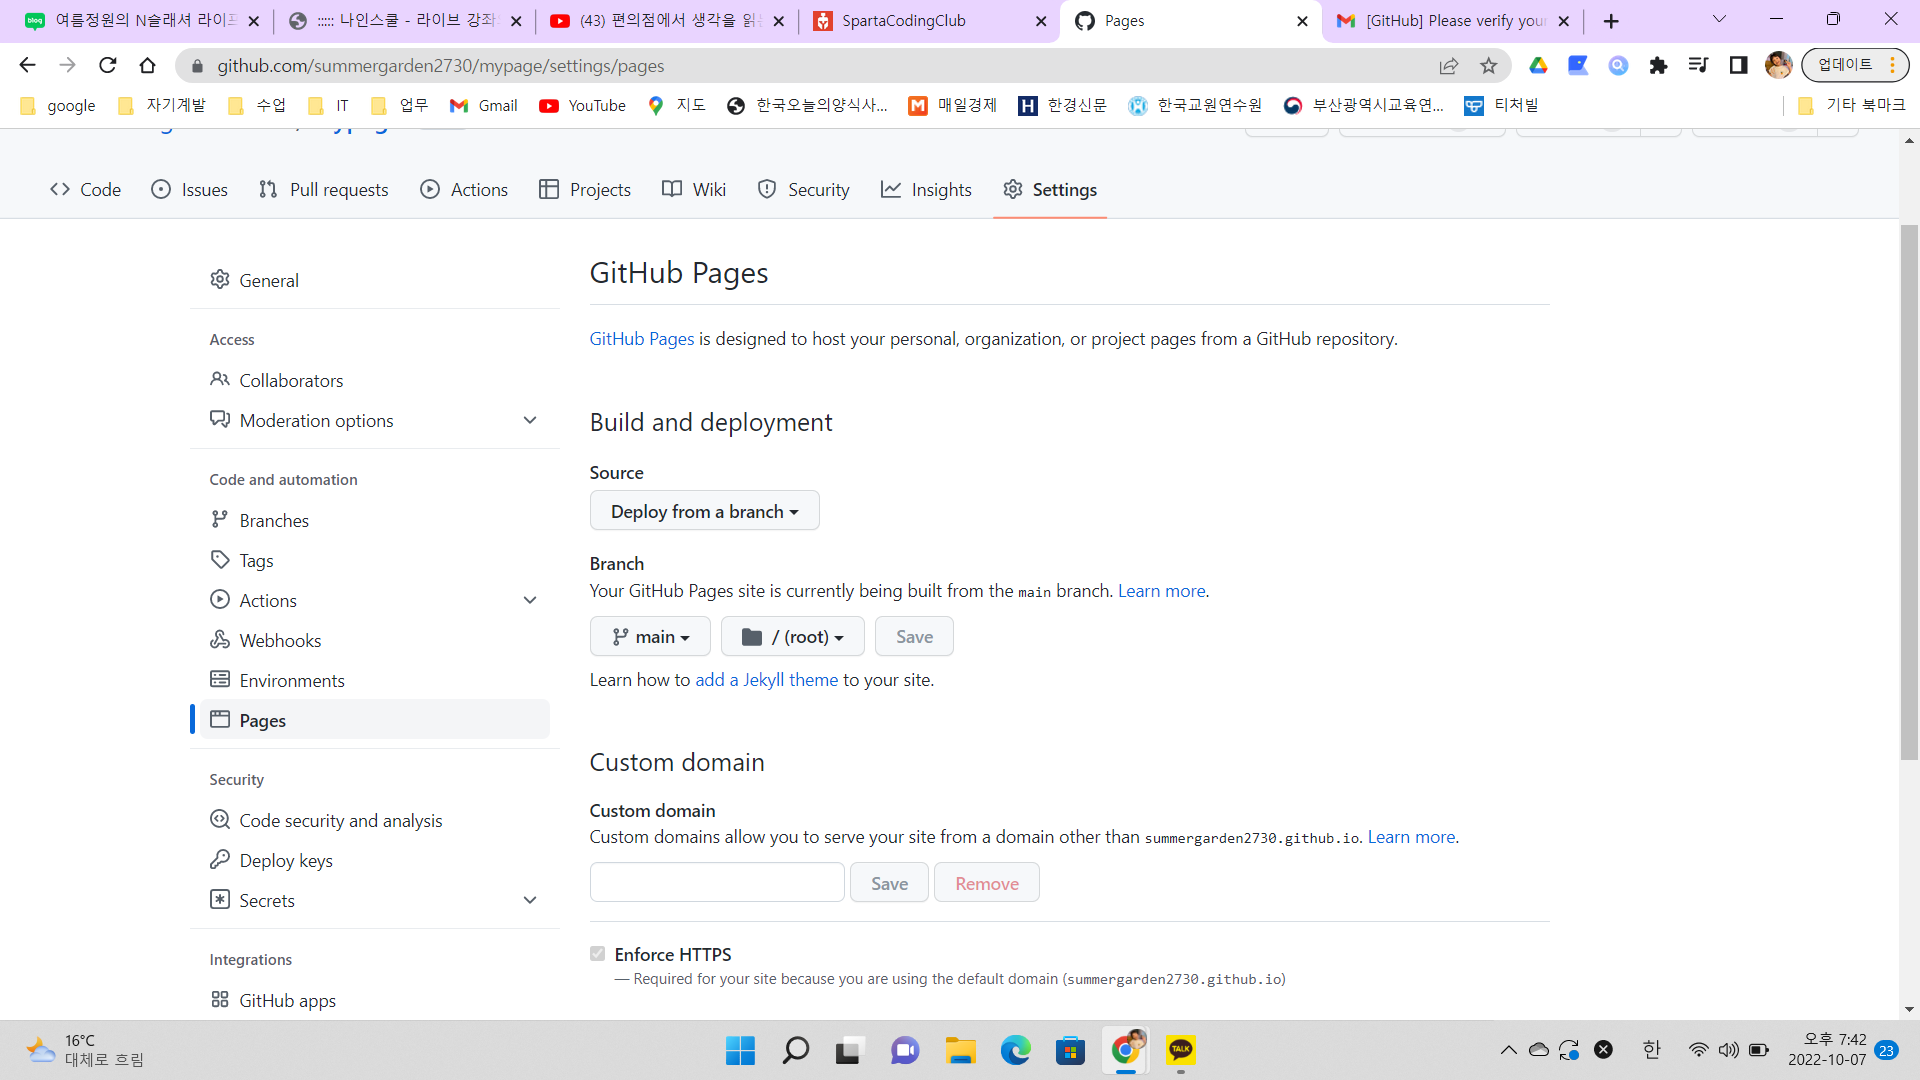
Task: Open the 지도 maps bookmark
Action: coord(677,106)
